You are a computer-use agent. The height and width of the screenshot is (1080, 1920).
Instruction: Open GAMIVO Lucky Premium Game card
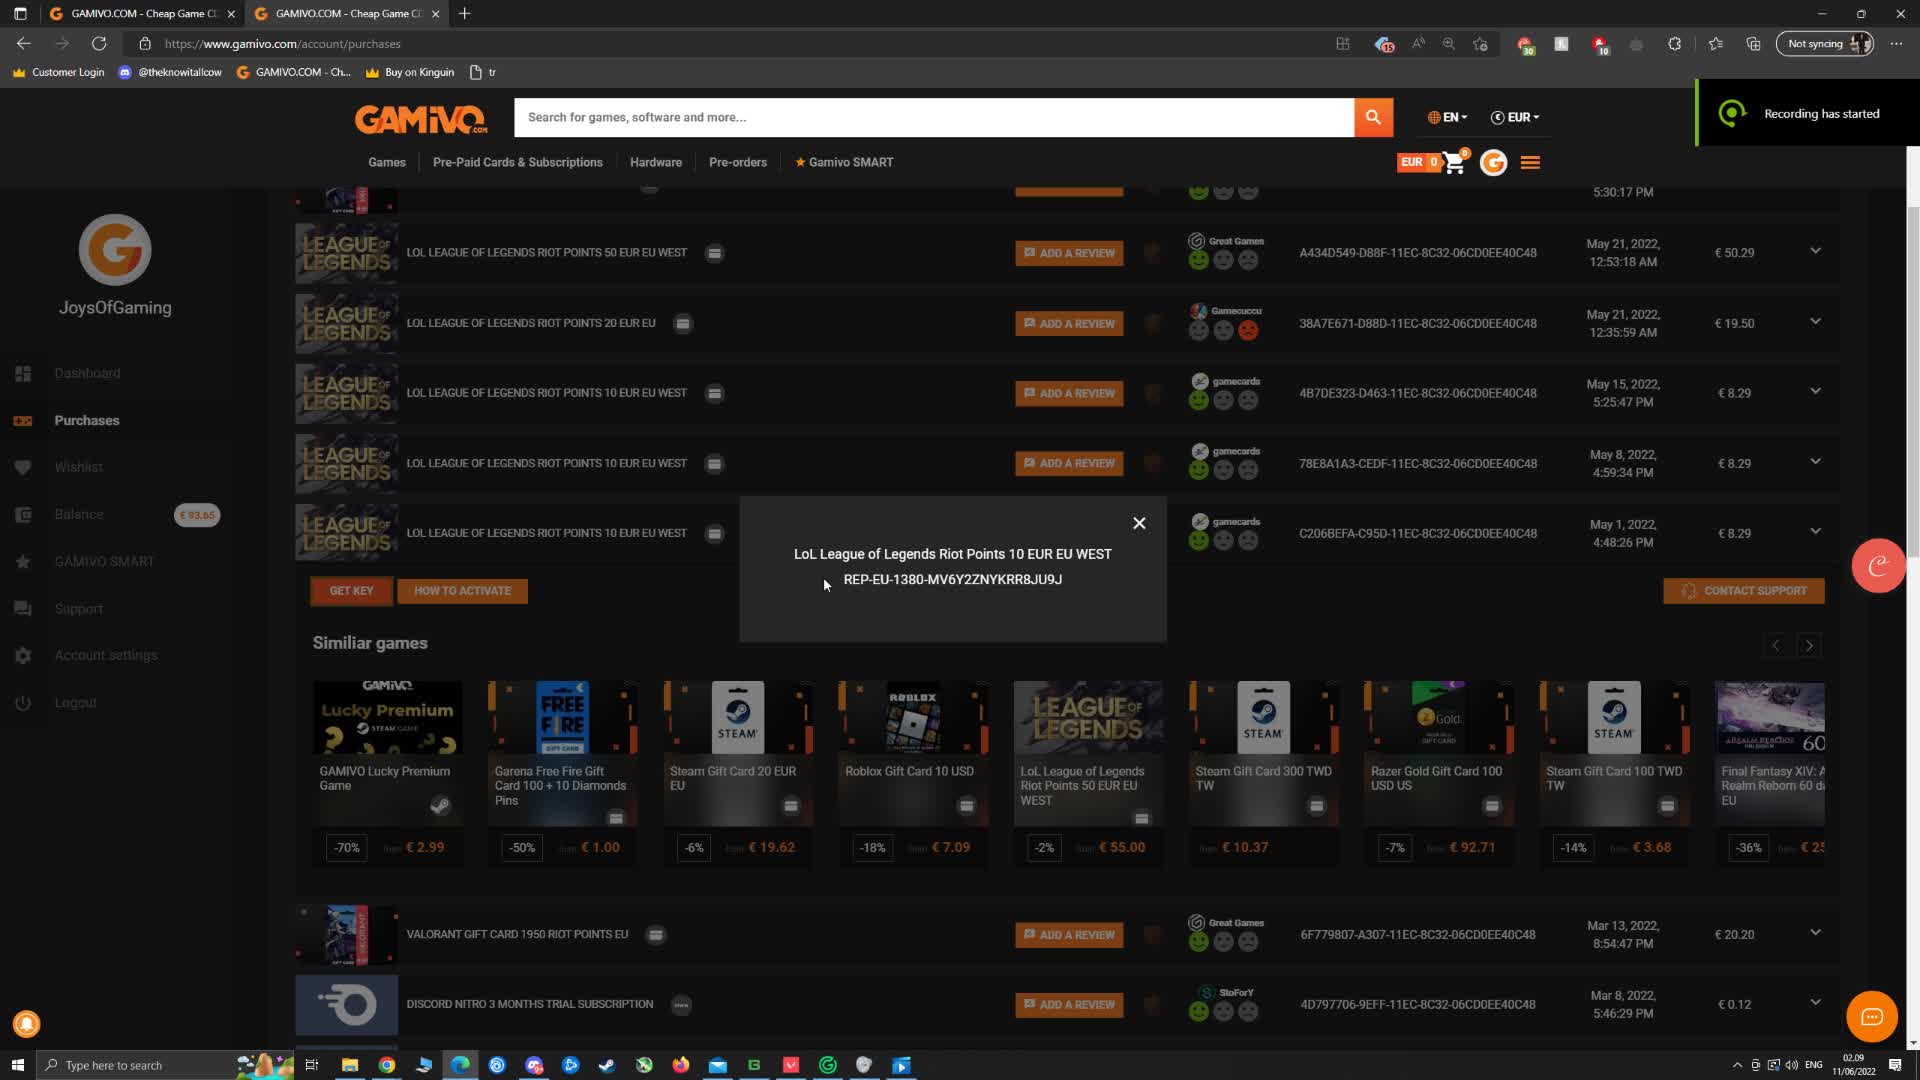click(x=387, y=772)
